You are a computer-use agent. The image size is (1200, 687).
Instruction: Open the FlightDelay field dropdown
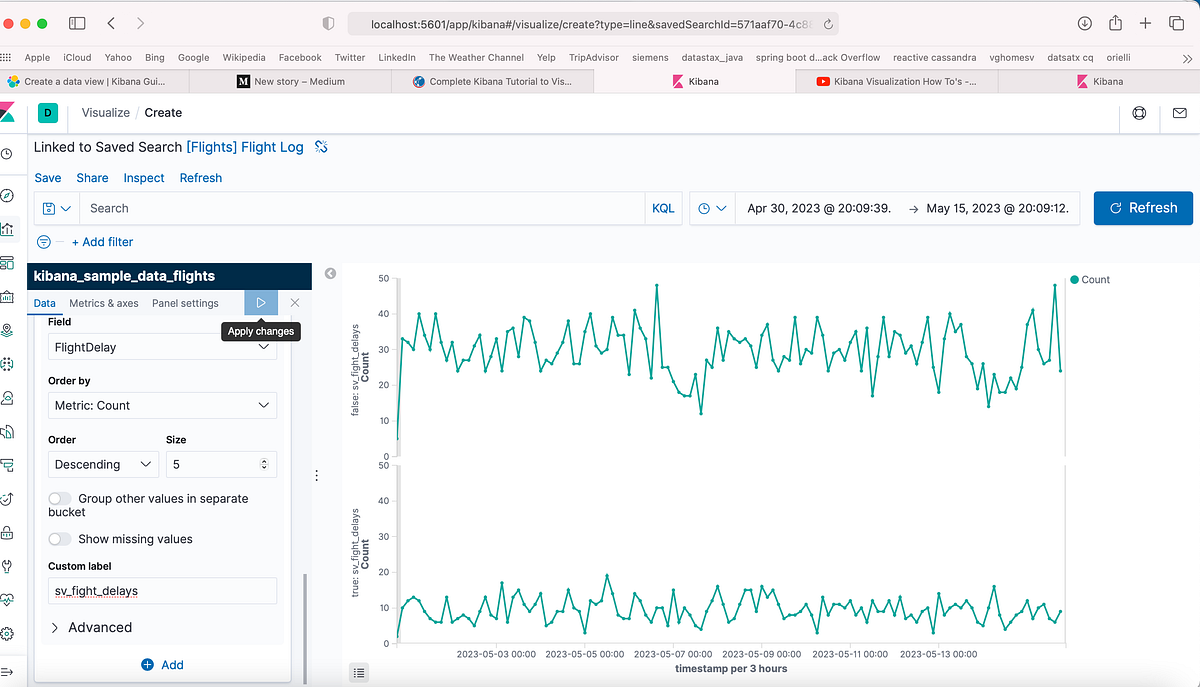162,346
